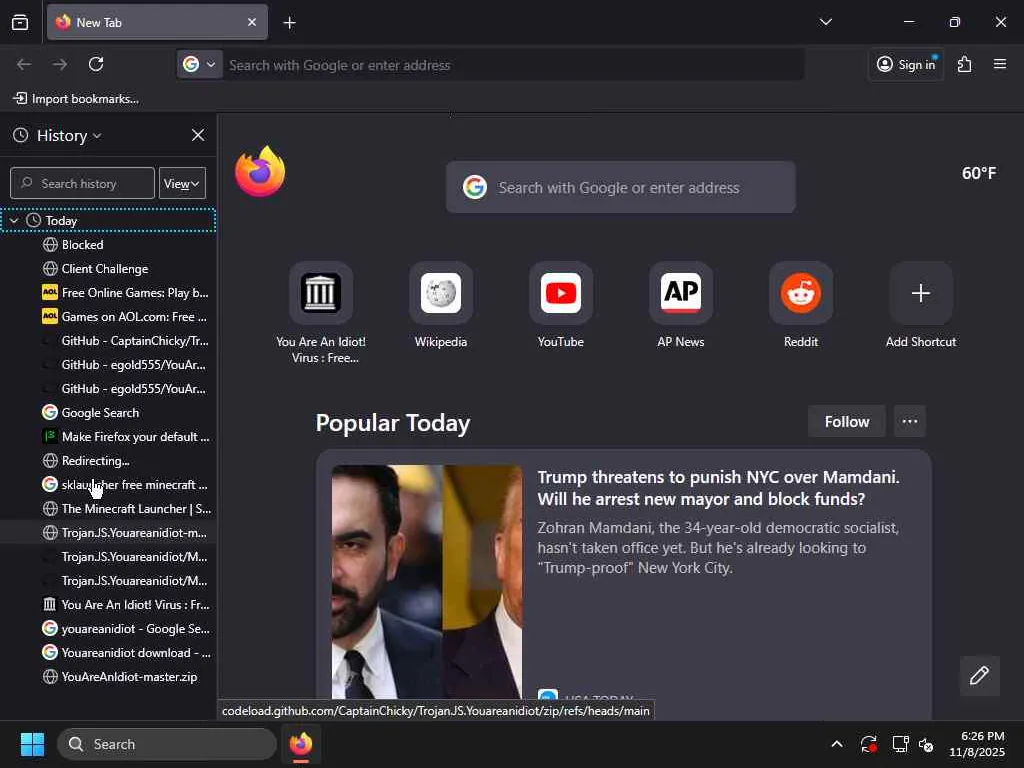This screenshot has width=1024, height=768.
Task: Sign in to a Firefox account
Action: pos(906,64)
